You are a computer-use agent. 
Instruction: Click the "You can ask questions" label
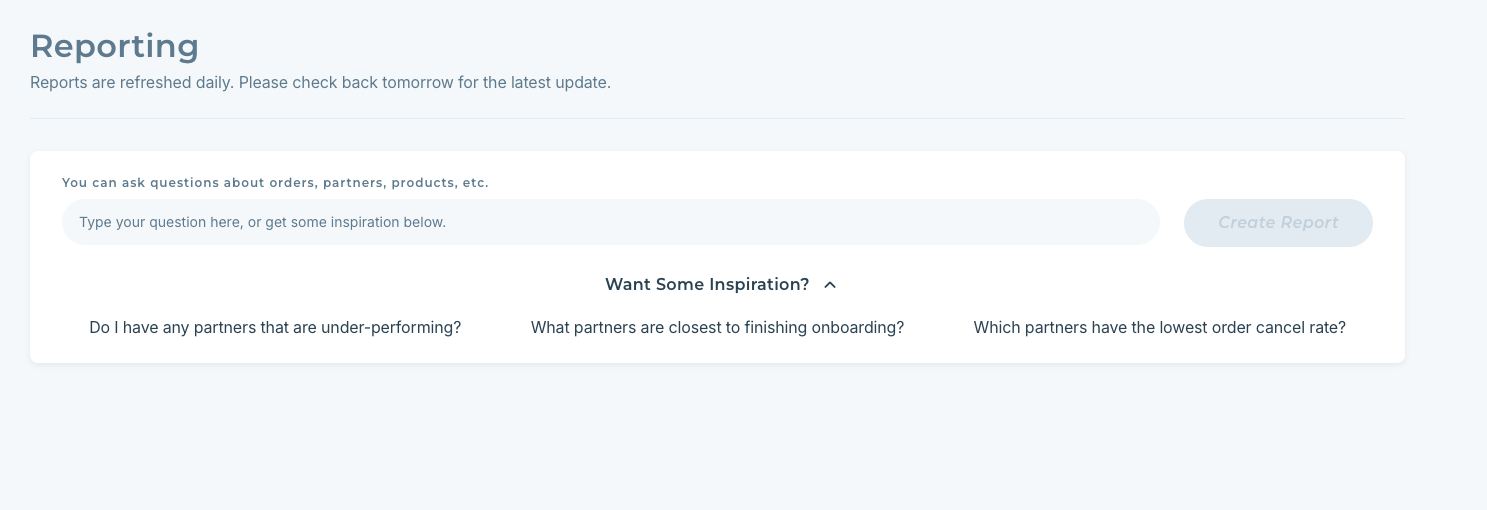coord(275,183)
